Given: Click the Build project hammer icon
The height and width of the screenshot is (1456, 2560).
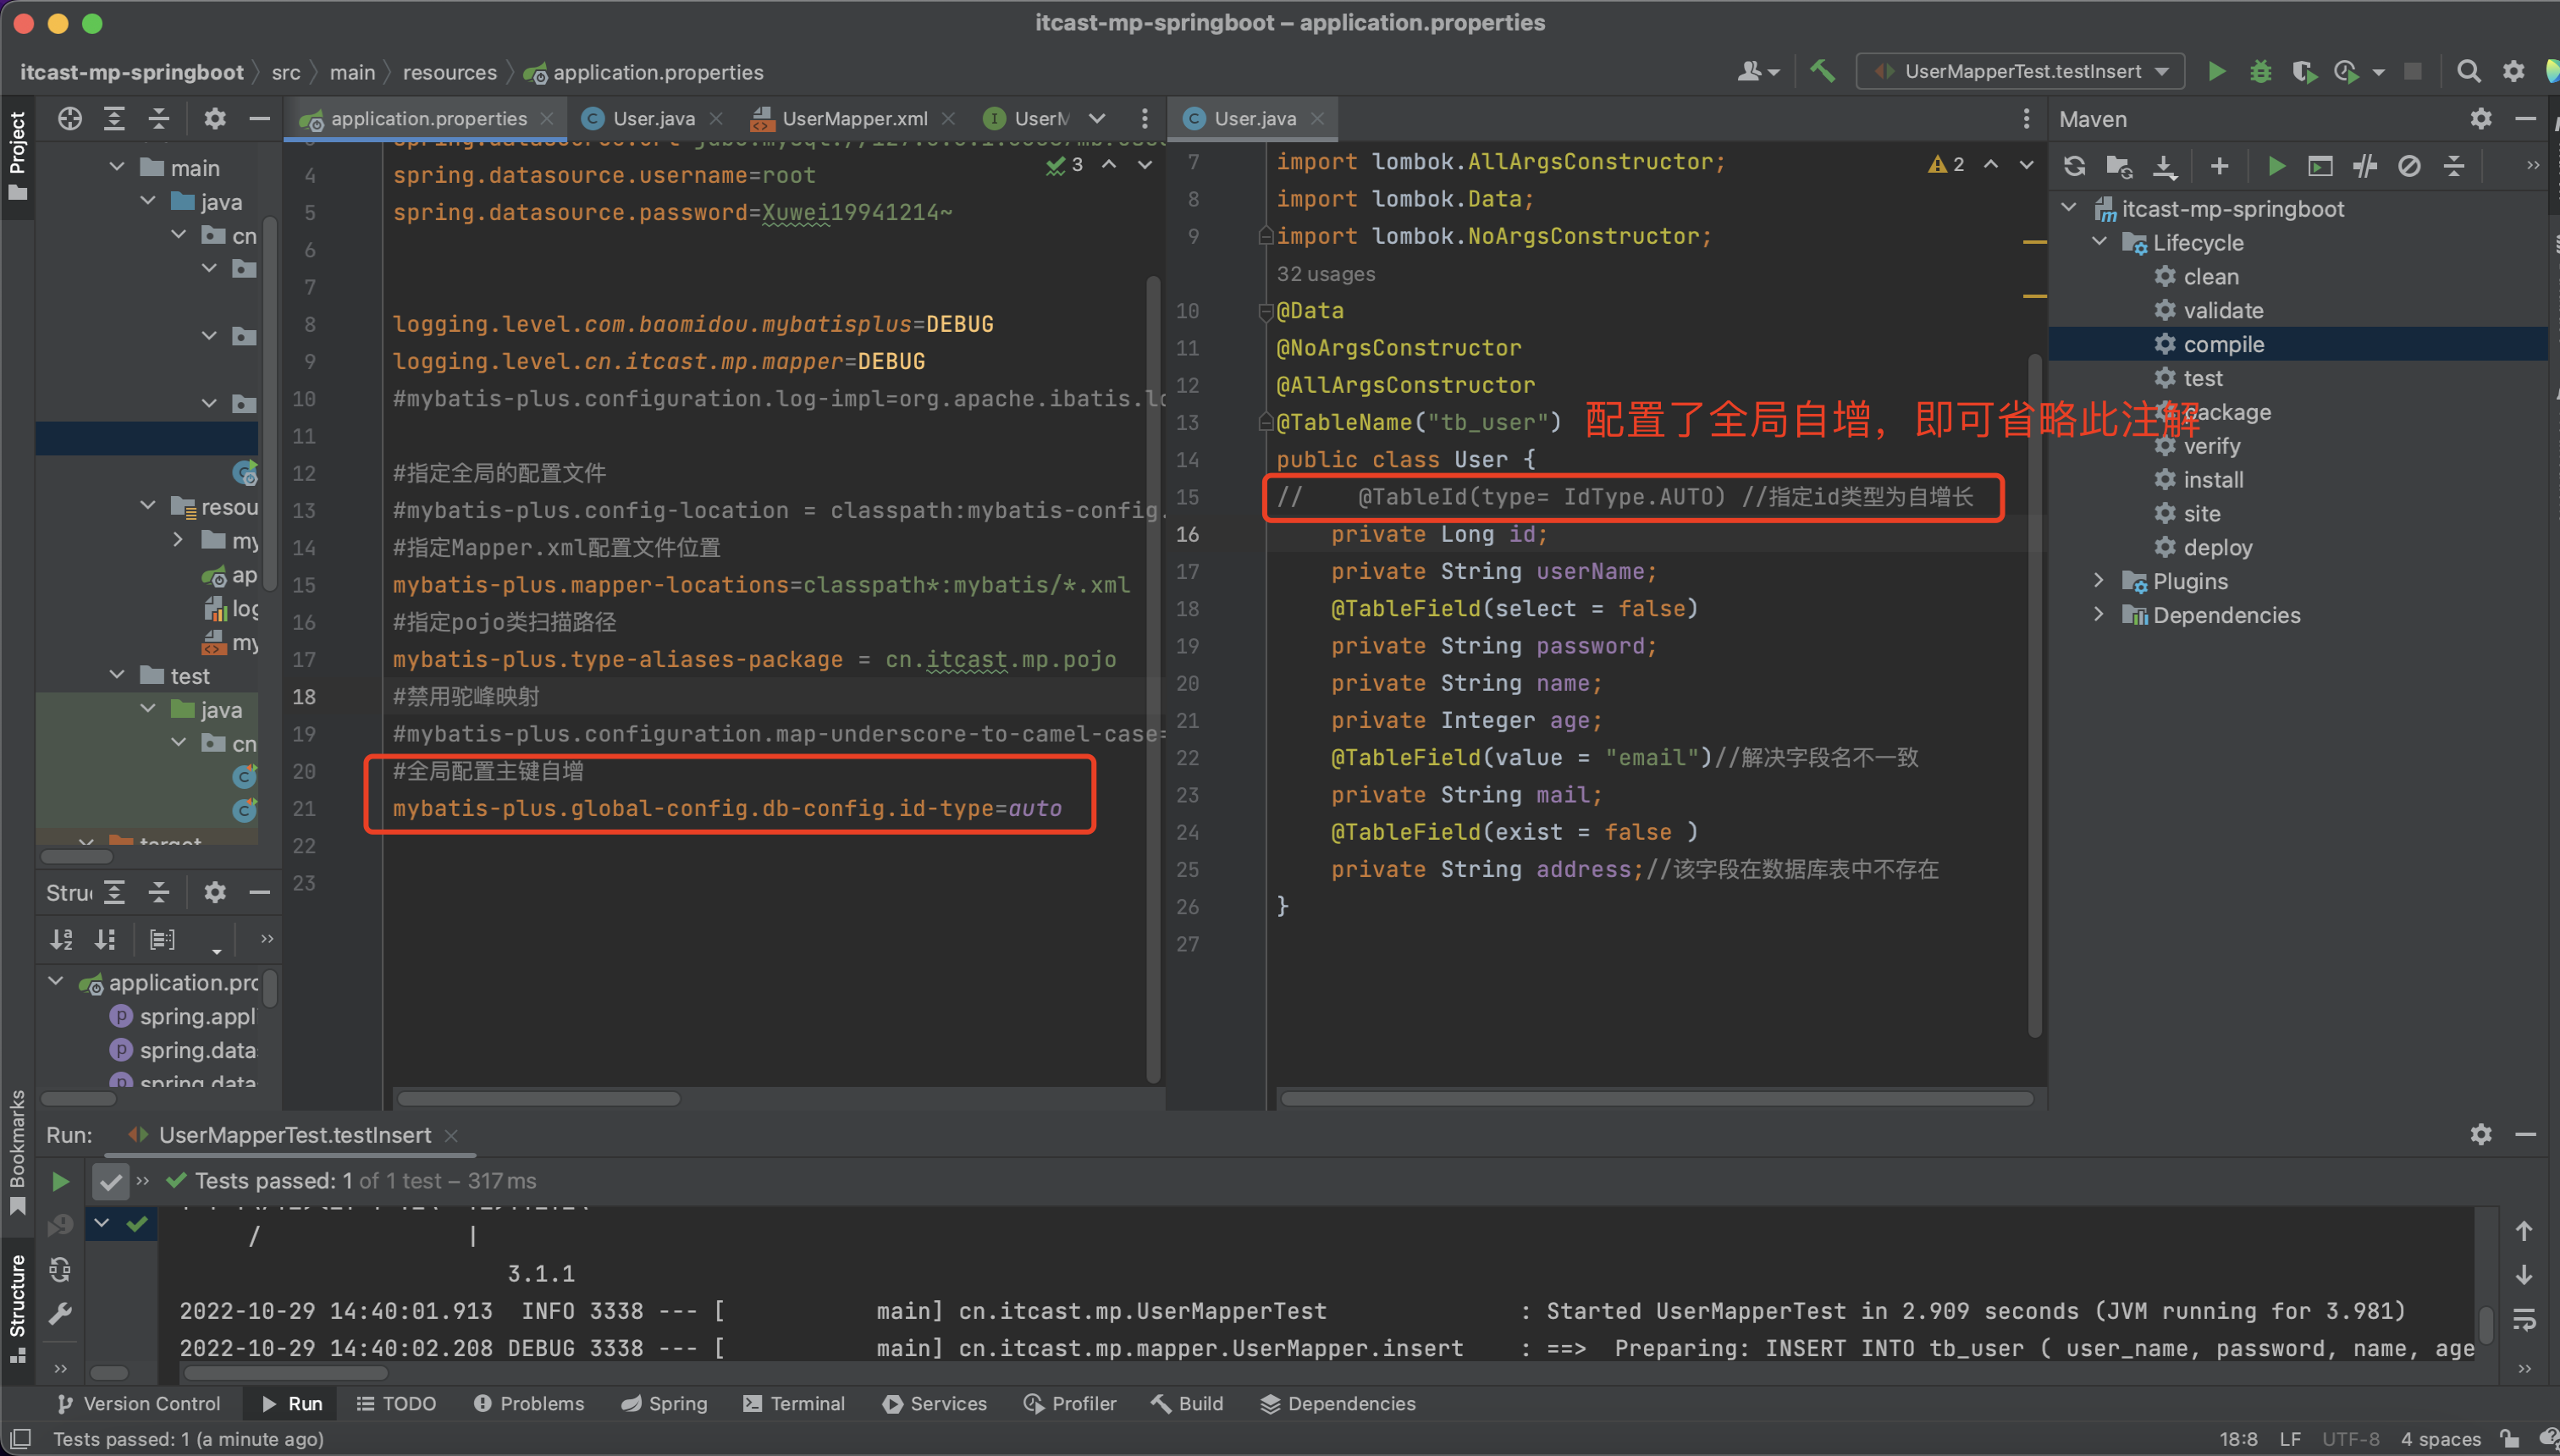Looking at the screenshot, I should pos(1822,72).
